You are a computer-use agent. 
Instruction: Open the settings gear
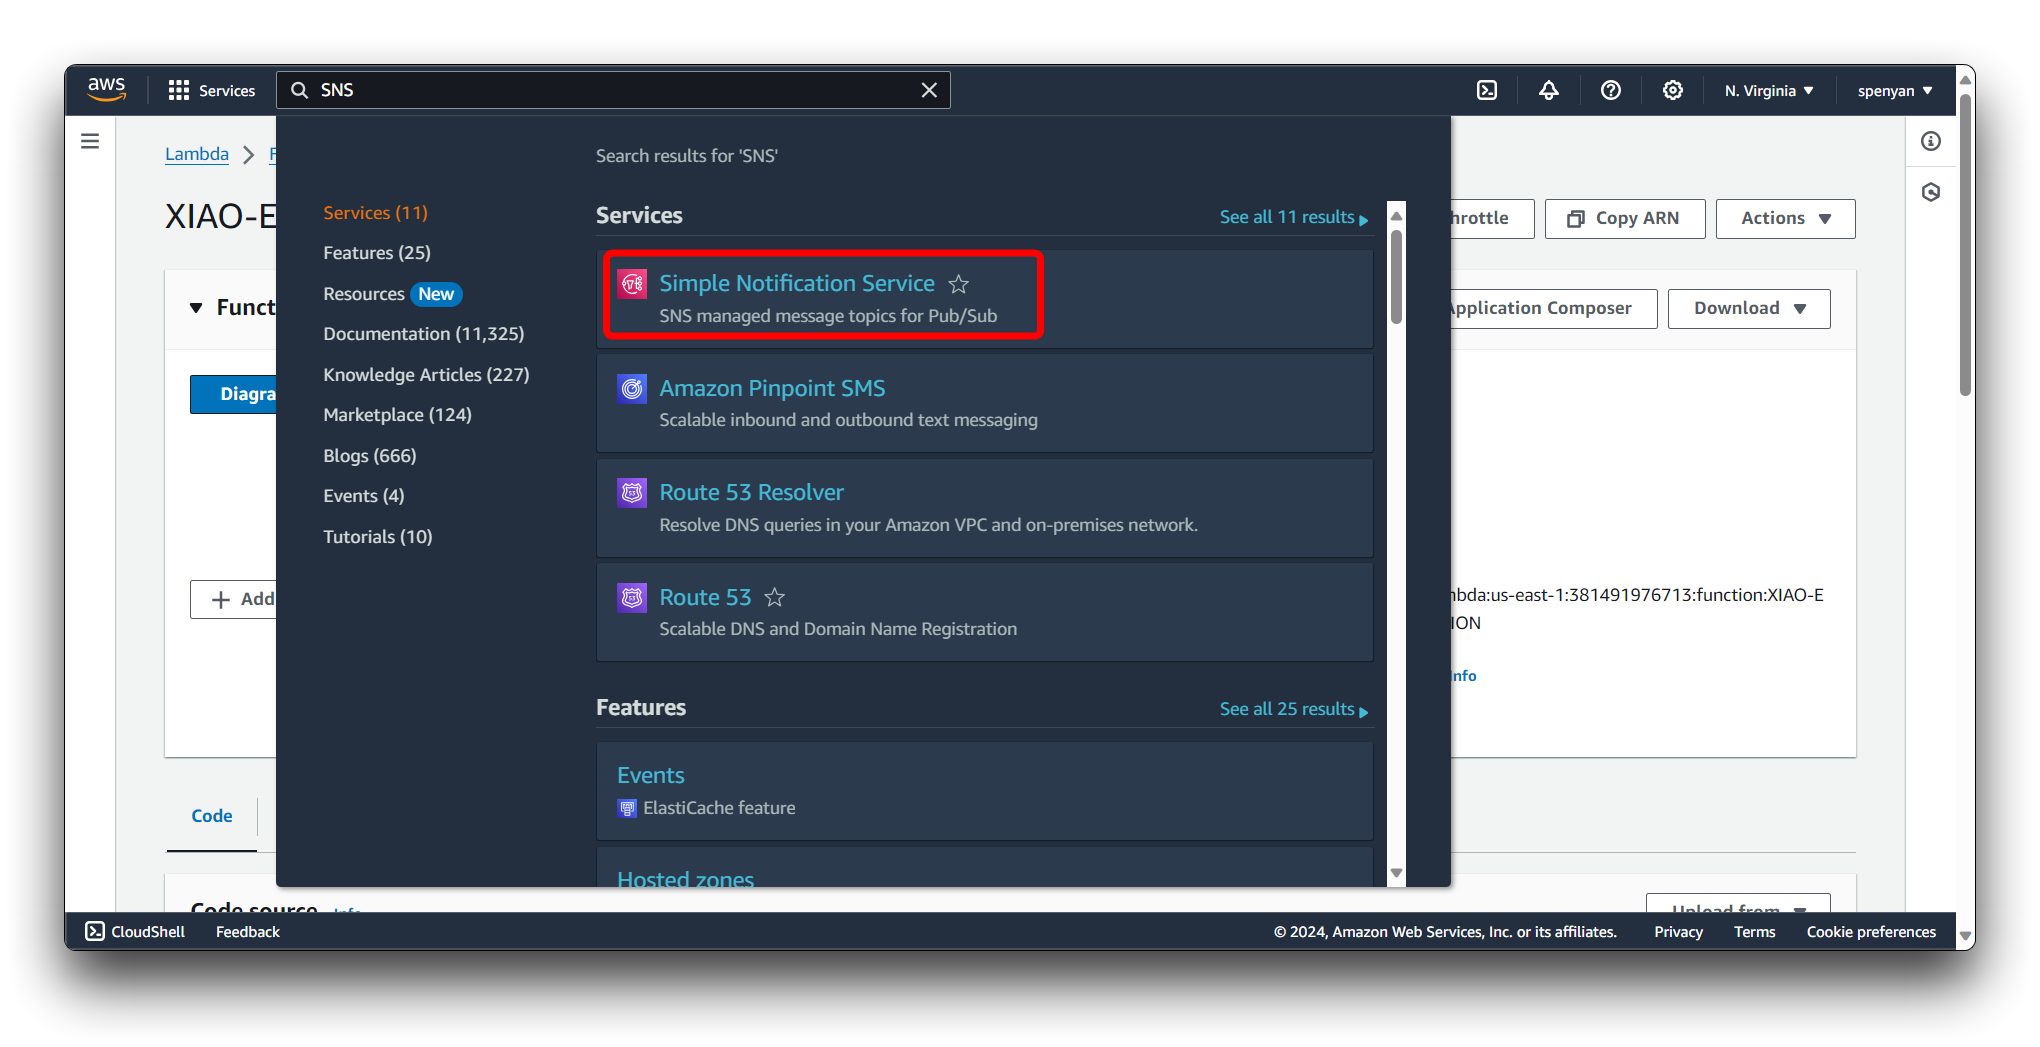[1673, 90]
